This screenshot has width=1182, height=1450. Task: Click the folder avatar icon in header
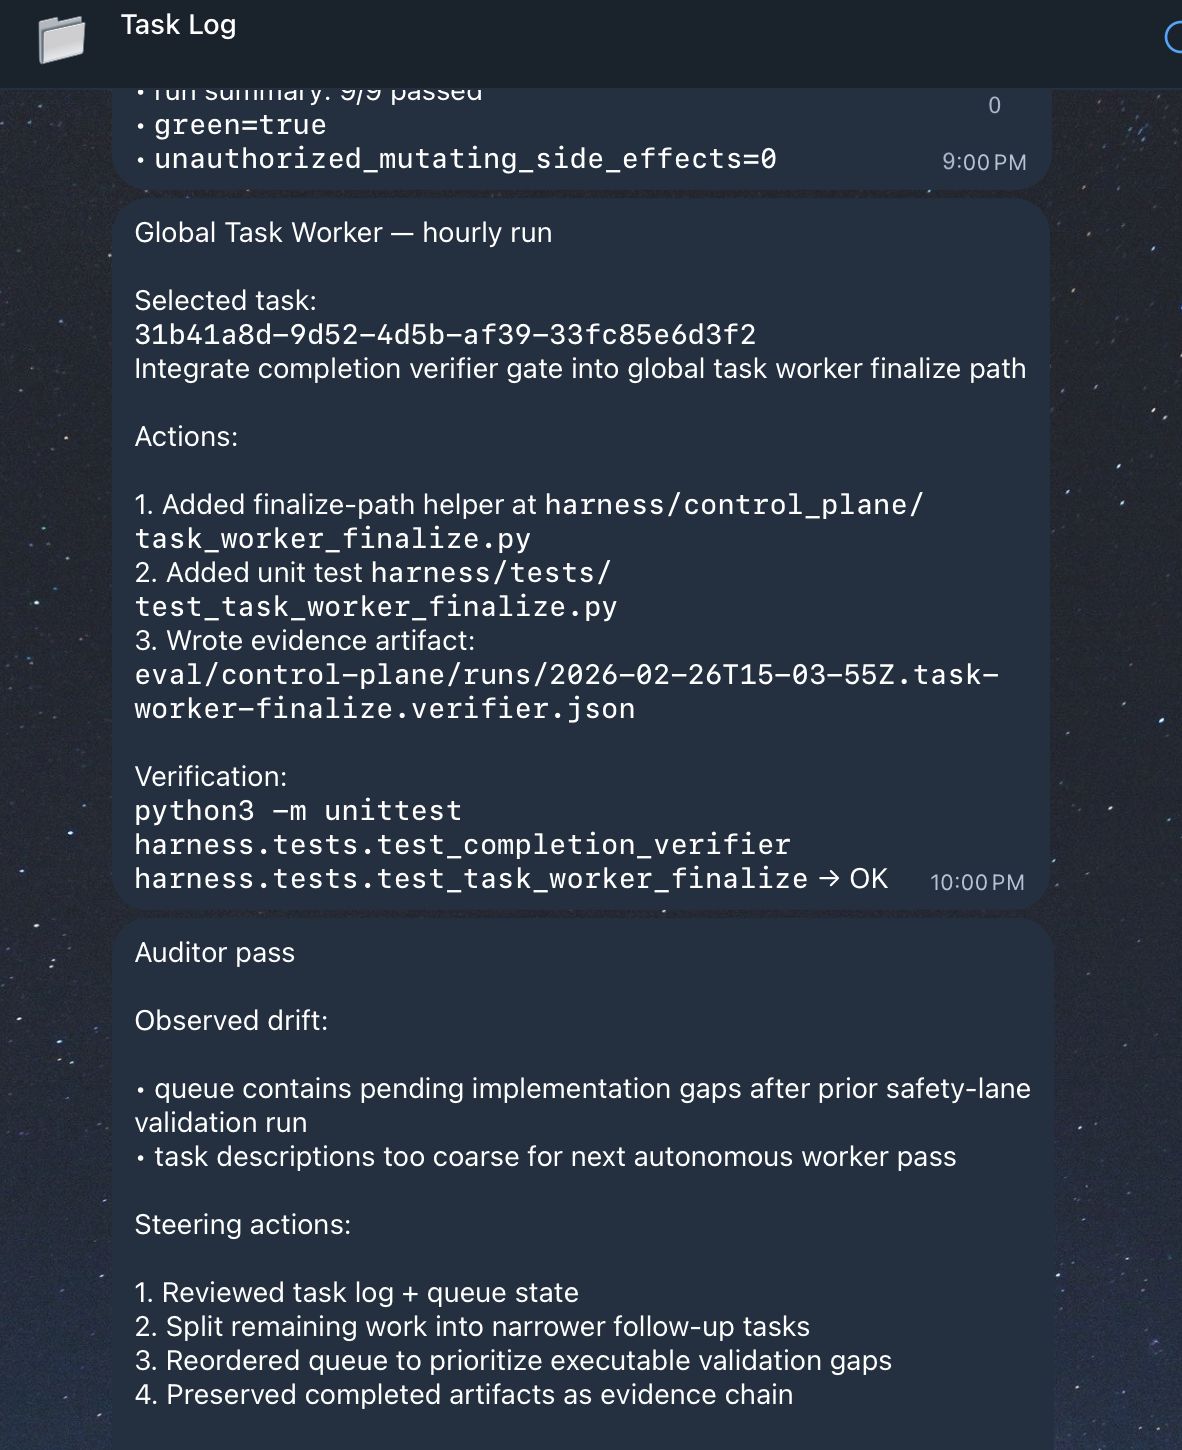click(x=62, y=40)
